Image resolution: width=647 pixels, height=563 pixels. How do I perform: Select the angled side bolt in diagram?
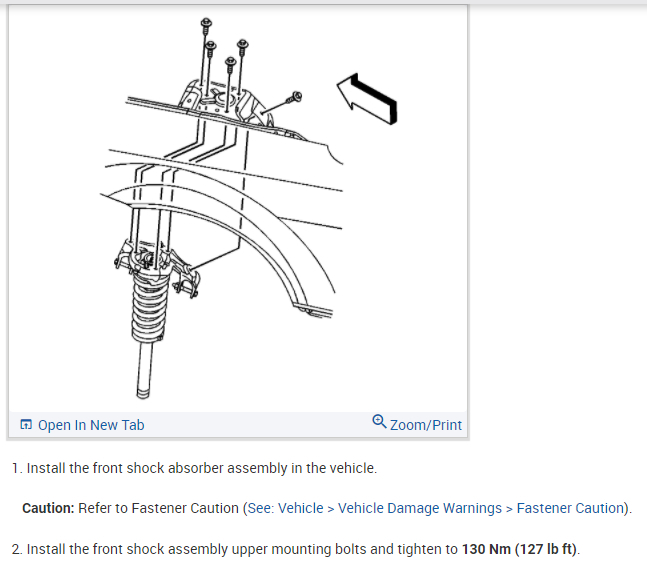295,97
